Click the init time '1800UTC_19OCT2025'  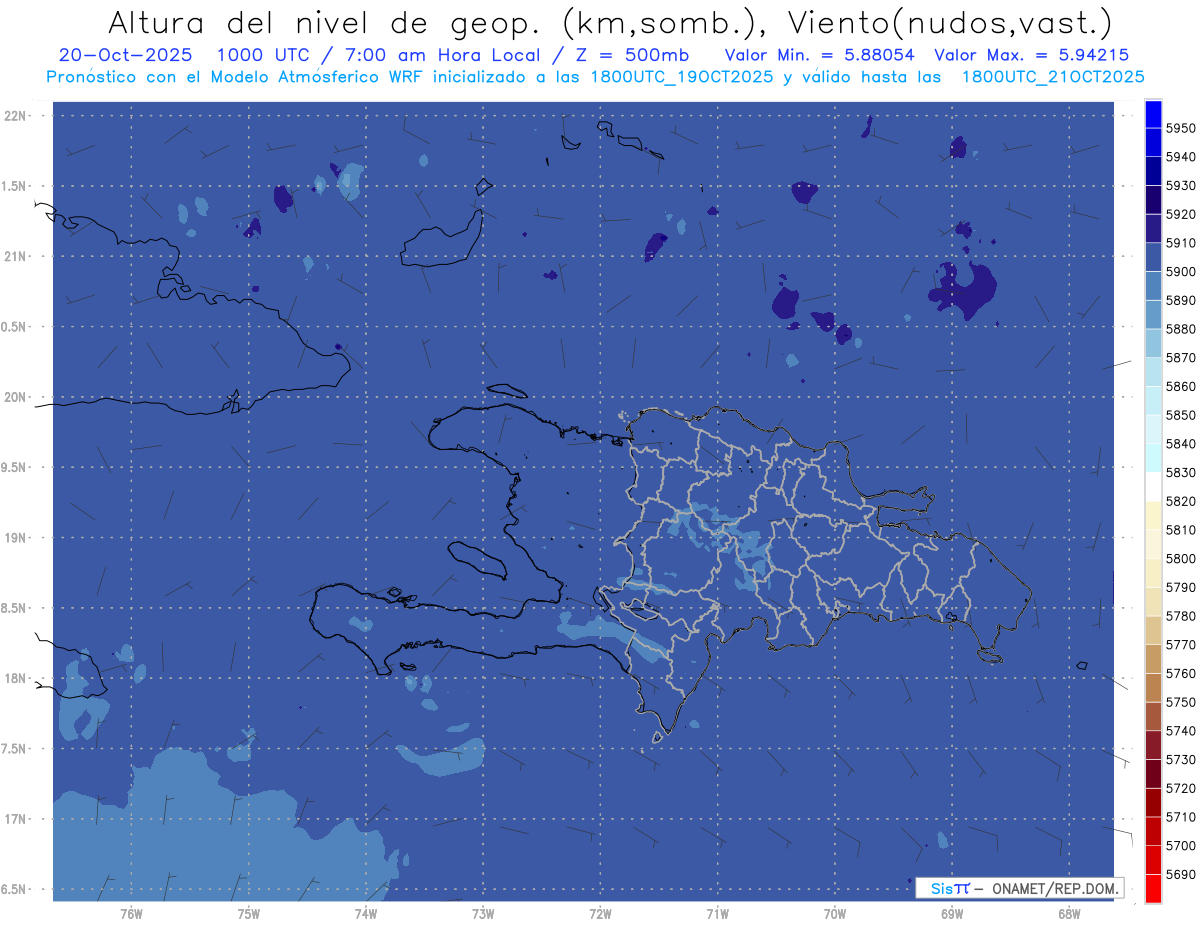click(681, 76)
